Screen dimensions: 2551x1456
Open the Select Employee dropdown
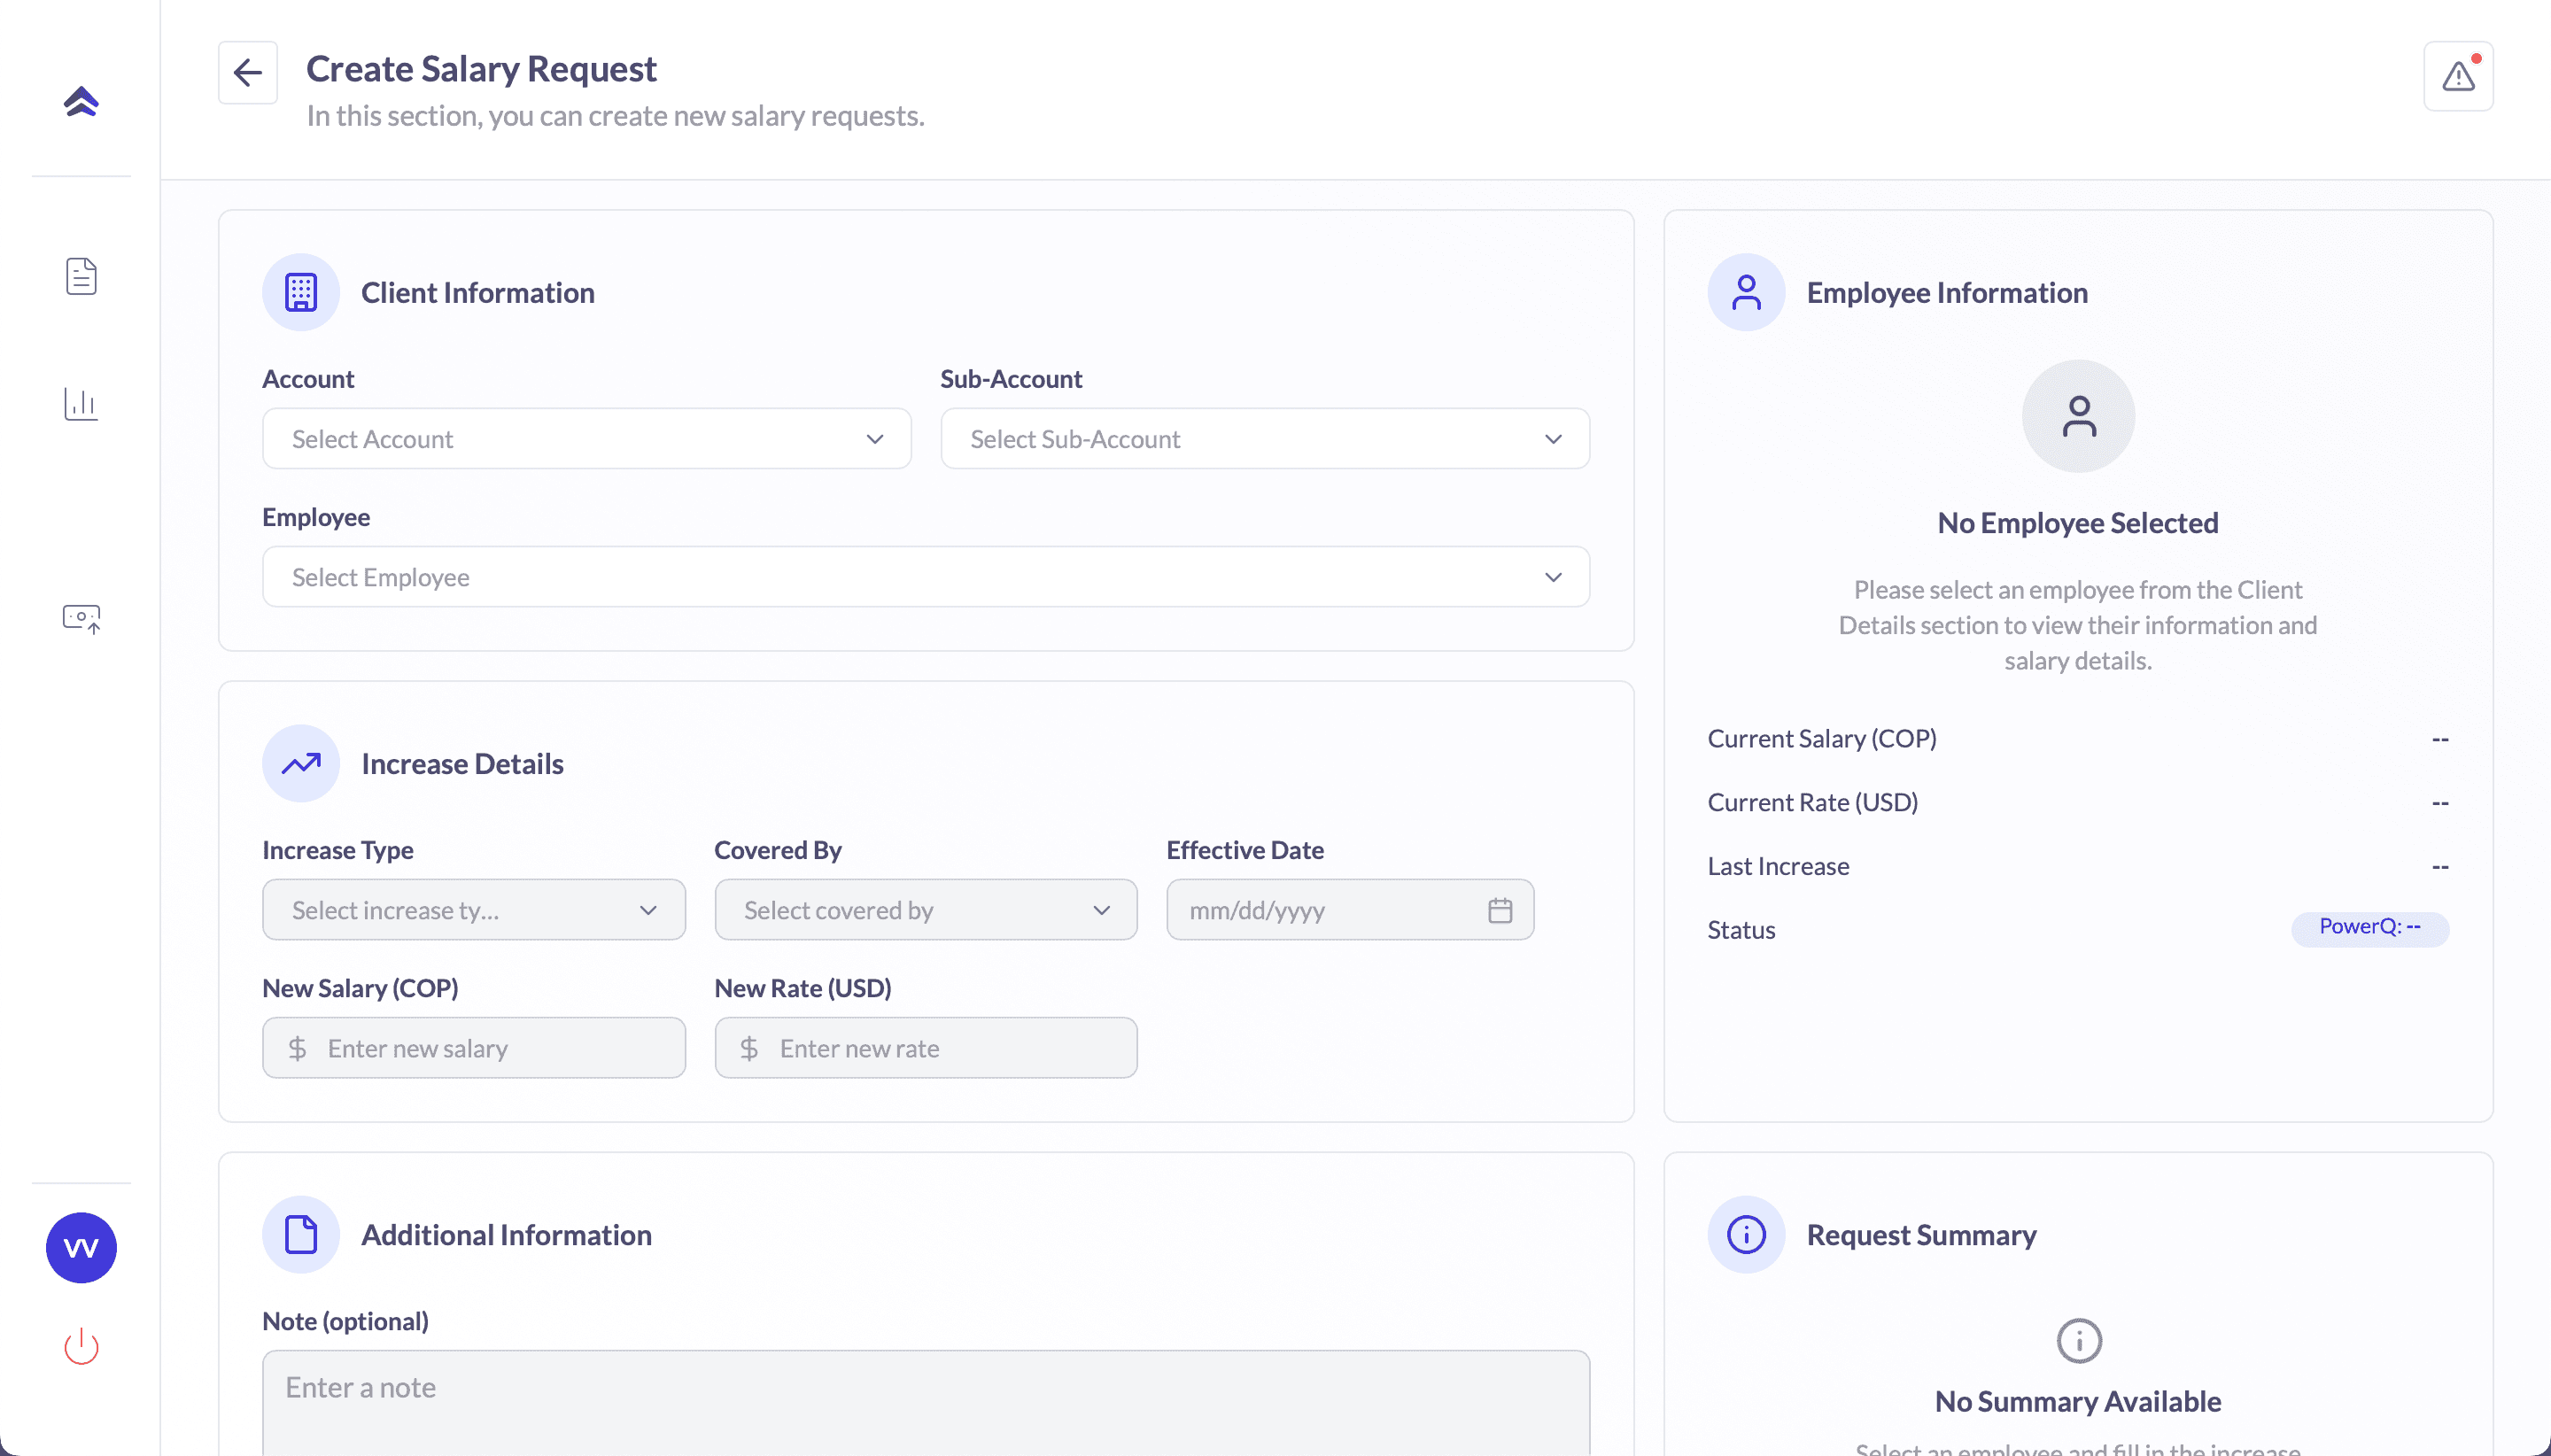point(925,577)
